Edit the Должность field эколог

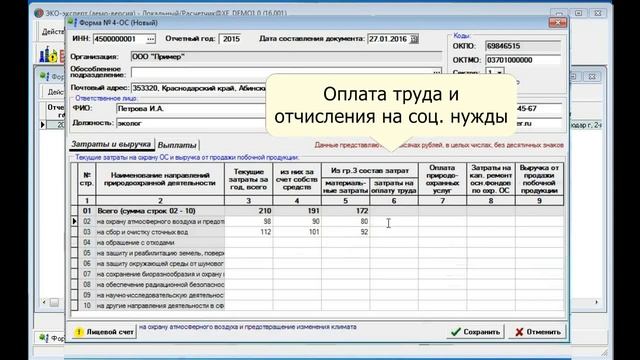pyautogui.click(x=191, y=123)
